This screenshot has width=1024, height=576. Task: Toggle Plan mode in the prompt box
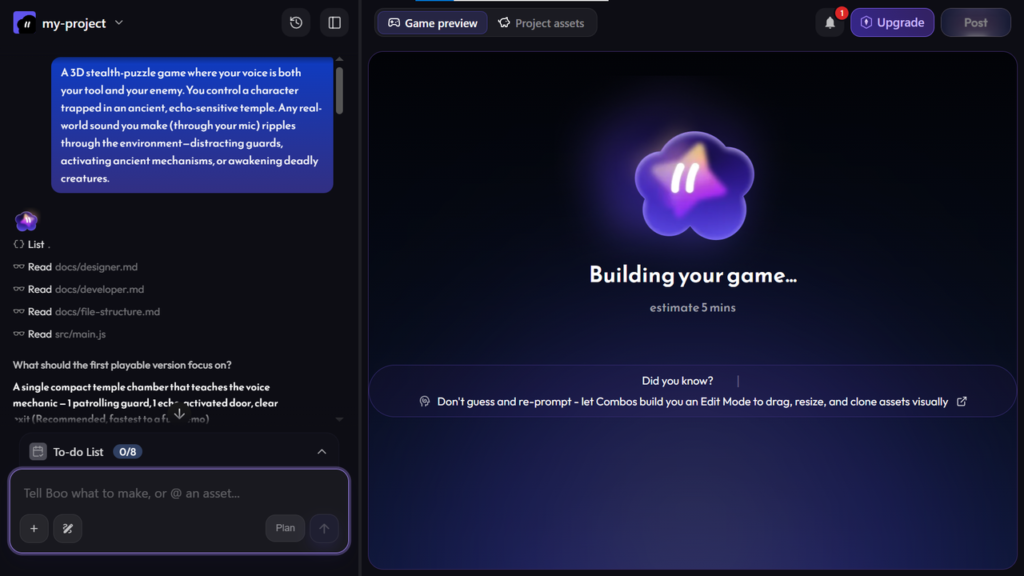pyautogui.click(x=285, y=528)
